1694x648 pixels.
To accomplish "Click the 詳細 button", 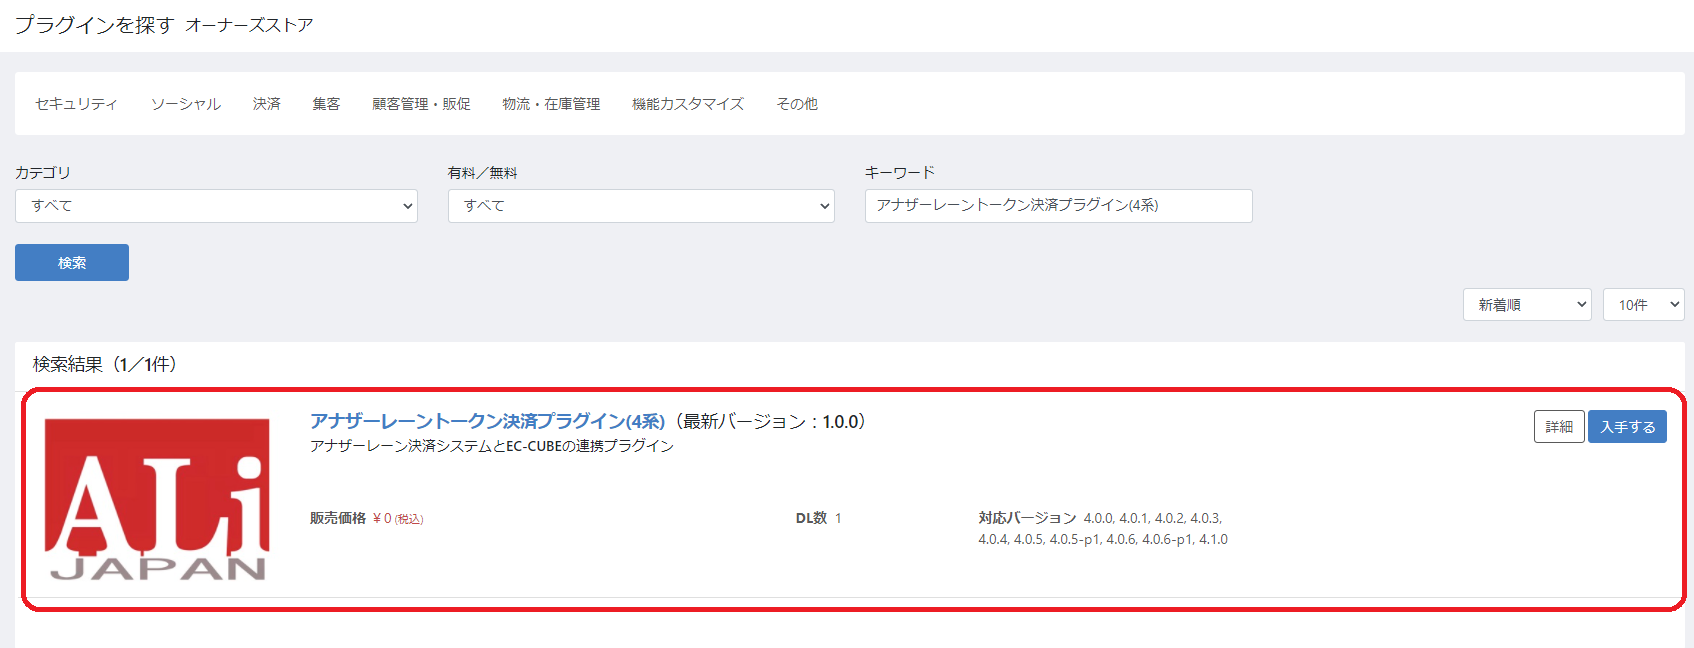I will point(1559,427).
